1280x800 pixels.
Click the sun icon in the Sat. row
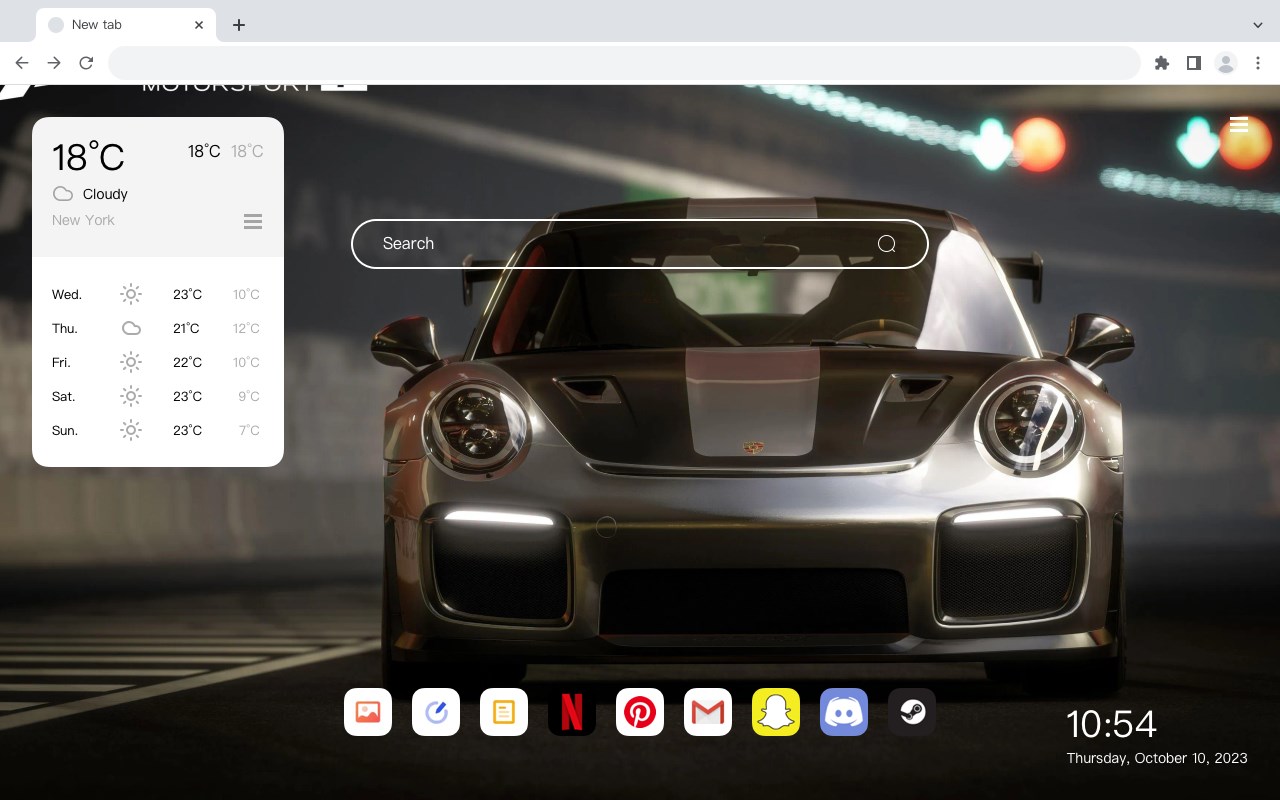coord(131,396)
